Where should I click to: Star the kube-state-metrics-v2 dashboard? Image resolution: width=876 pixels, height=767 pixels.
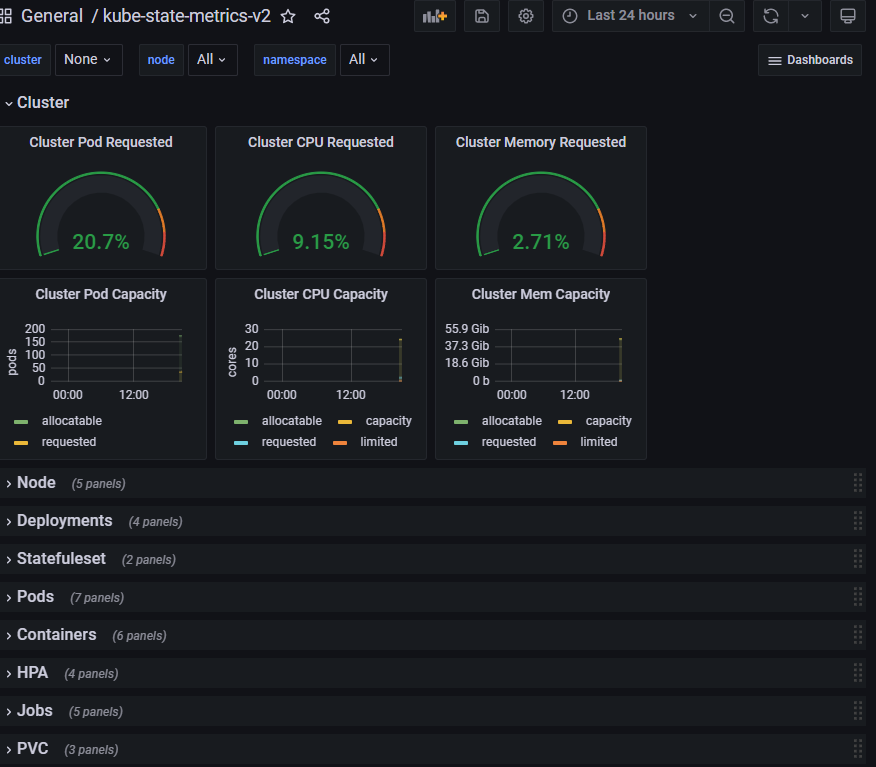click(288, 16)
